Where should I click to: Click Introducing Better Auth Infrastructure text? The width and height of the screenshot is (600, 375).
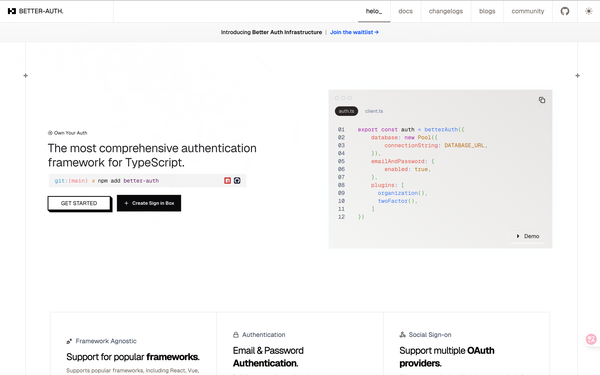(x=271, y=32)
